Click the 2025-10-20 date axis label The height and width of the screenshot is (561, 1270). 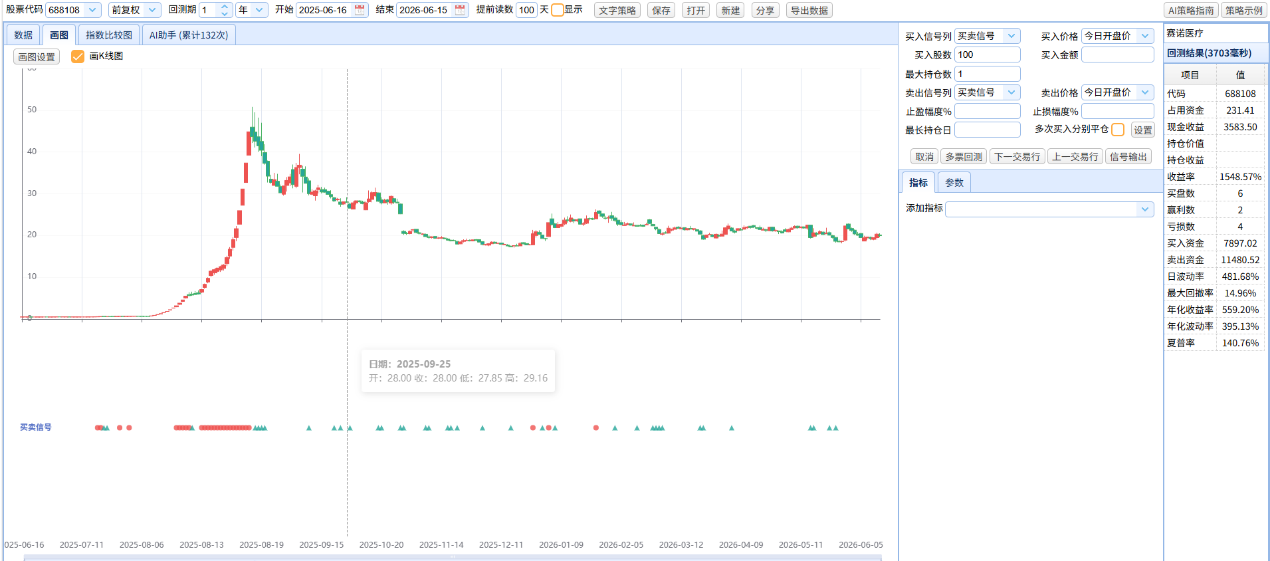click(381, 545)
